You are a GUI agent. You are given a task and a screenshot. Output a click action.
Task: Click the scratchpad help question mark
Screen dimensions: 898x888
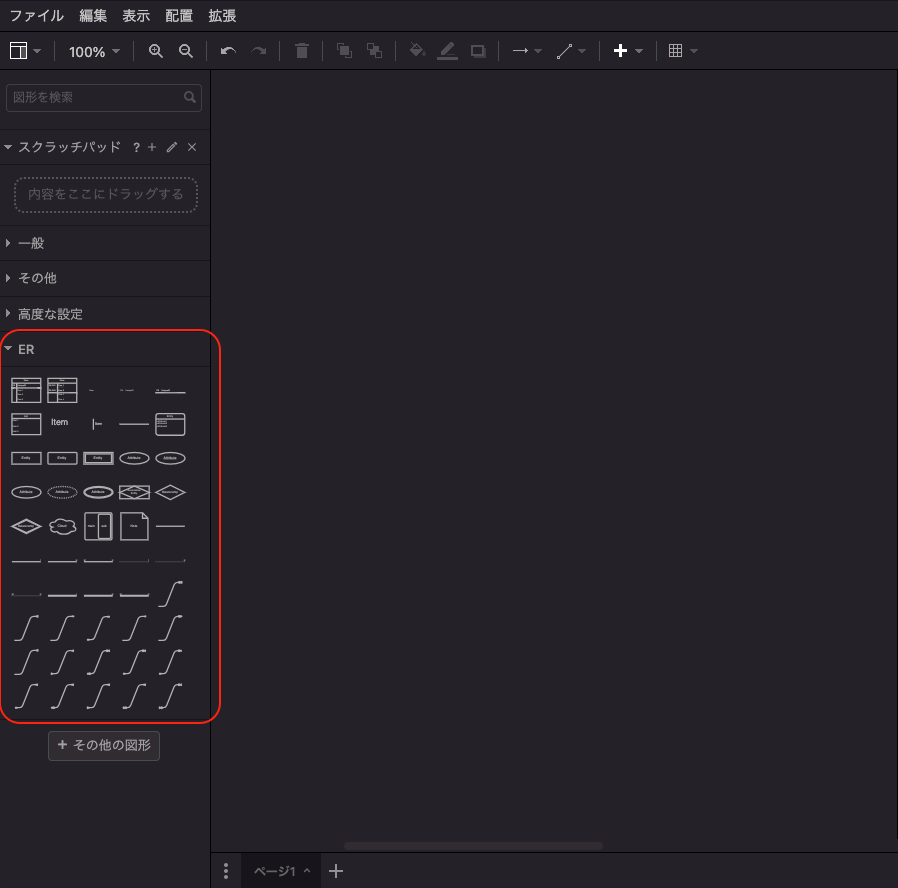pos(136,147)
